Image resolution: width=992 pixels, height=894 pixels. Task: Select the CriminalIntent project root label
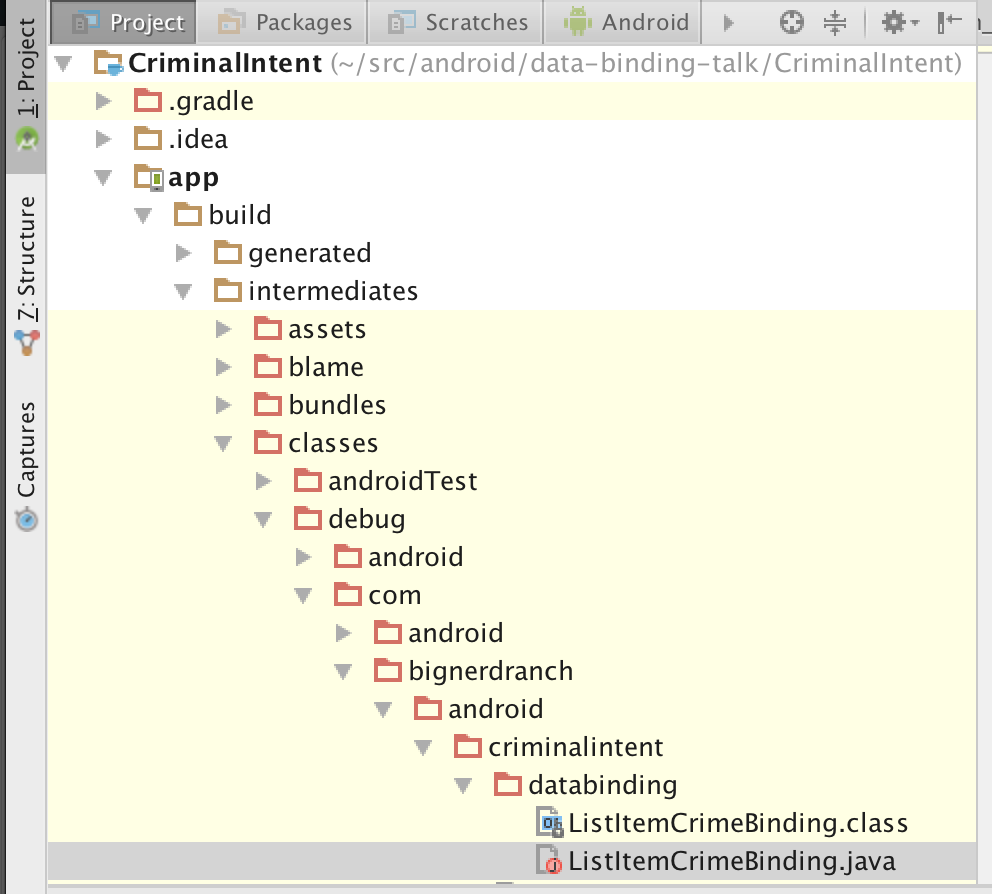[225, 63]
